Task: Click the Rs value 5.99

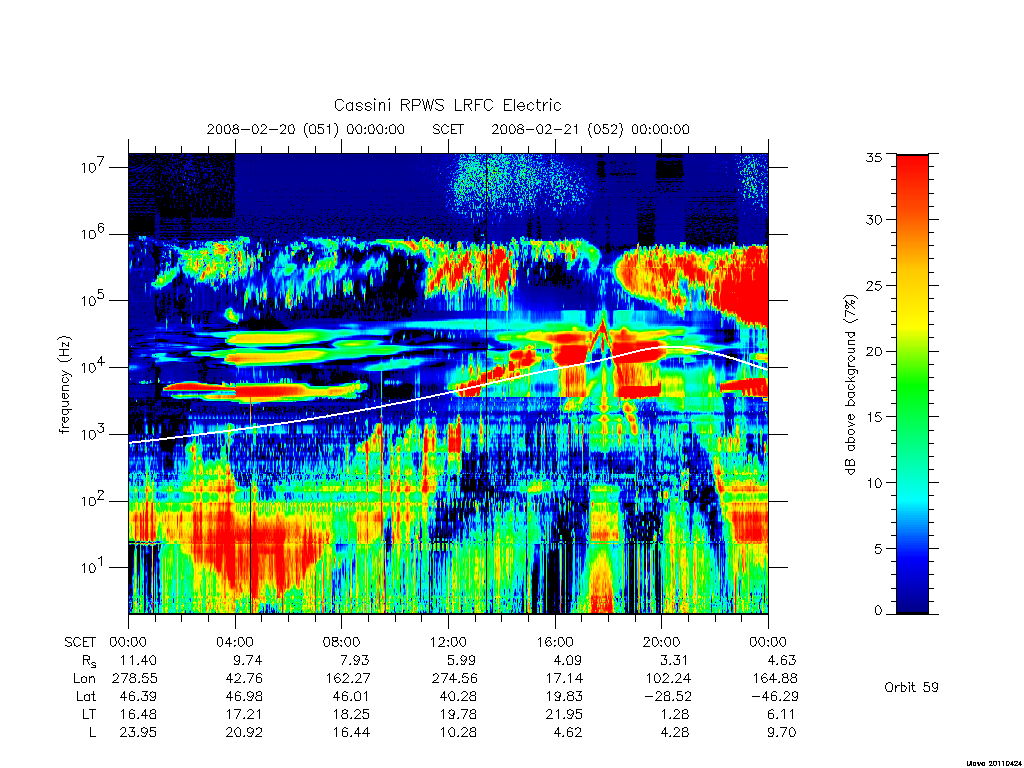Action: [461, 660]
